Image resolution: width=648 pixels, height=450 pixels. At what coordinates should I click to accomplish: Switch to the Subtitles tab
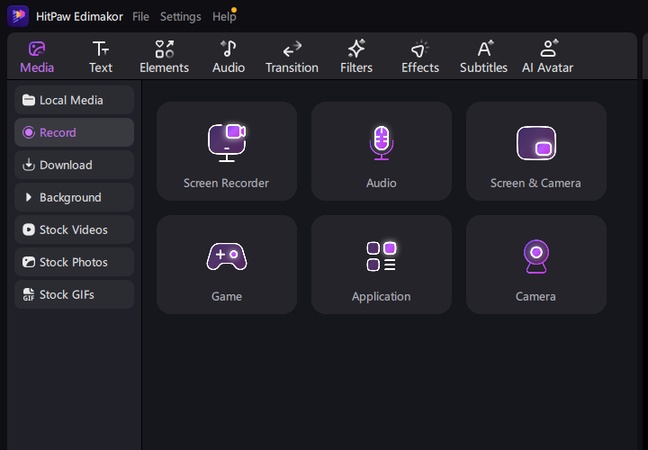[484, 57]
